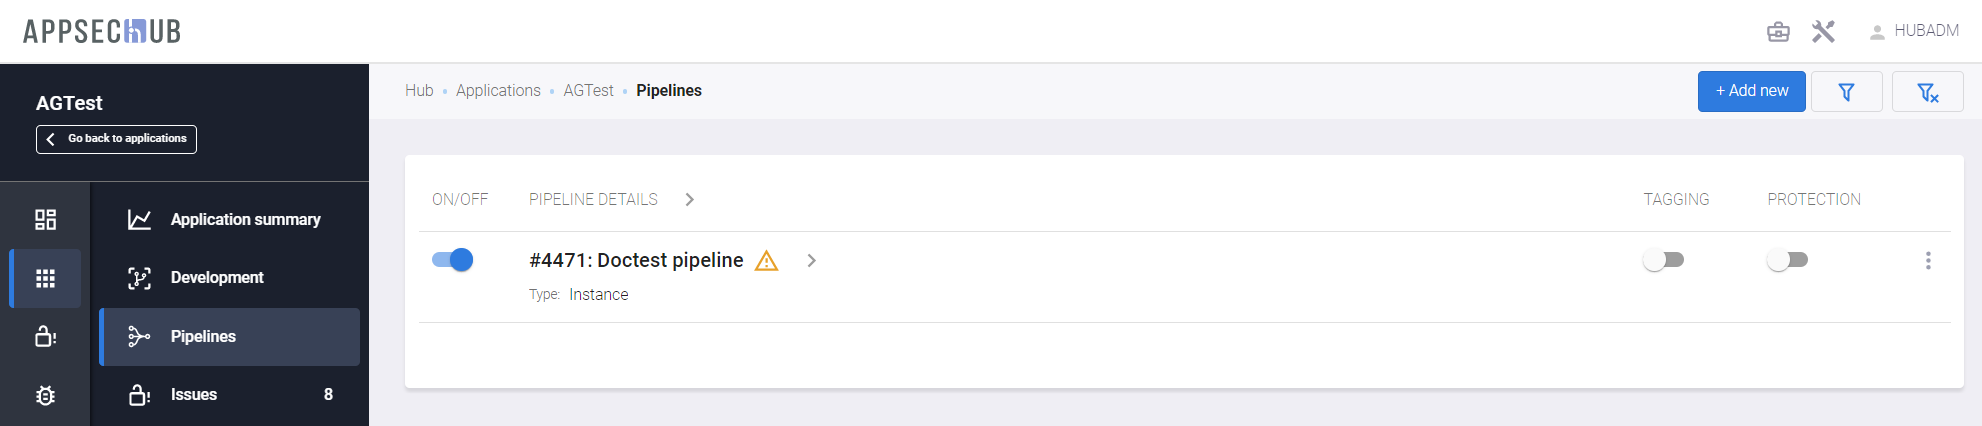Click the dashboard icon in left rail
1982x426 pixels.
pyautogui.click(x=45, y=219)
